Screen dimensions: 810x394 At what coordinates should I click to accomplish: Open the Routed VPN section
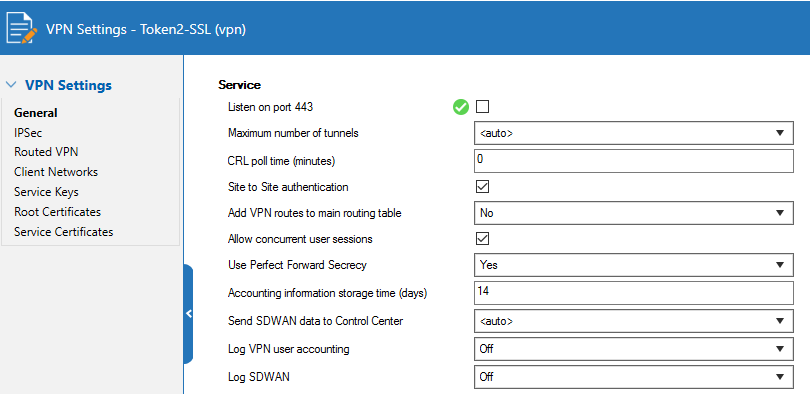tap(46, 152)
